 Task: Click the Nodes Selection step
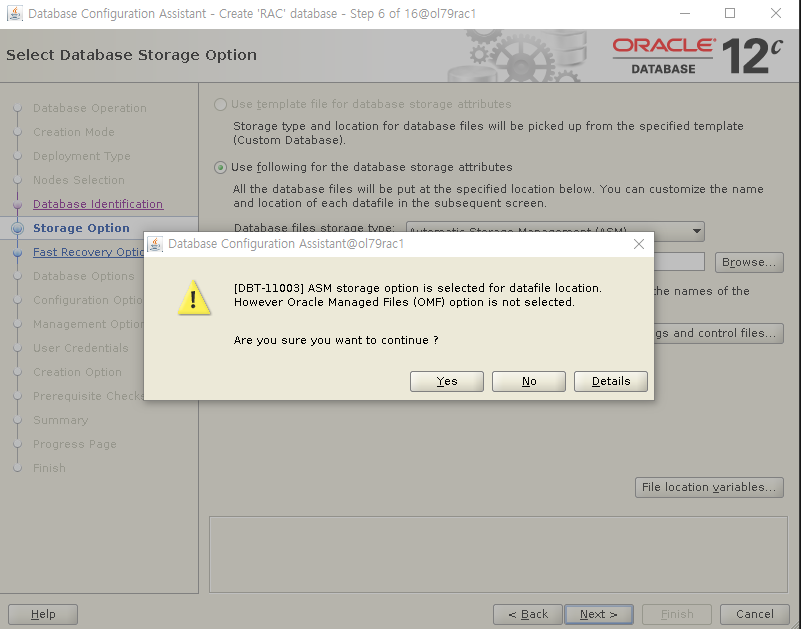(x=79, y=180)
